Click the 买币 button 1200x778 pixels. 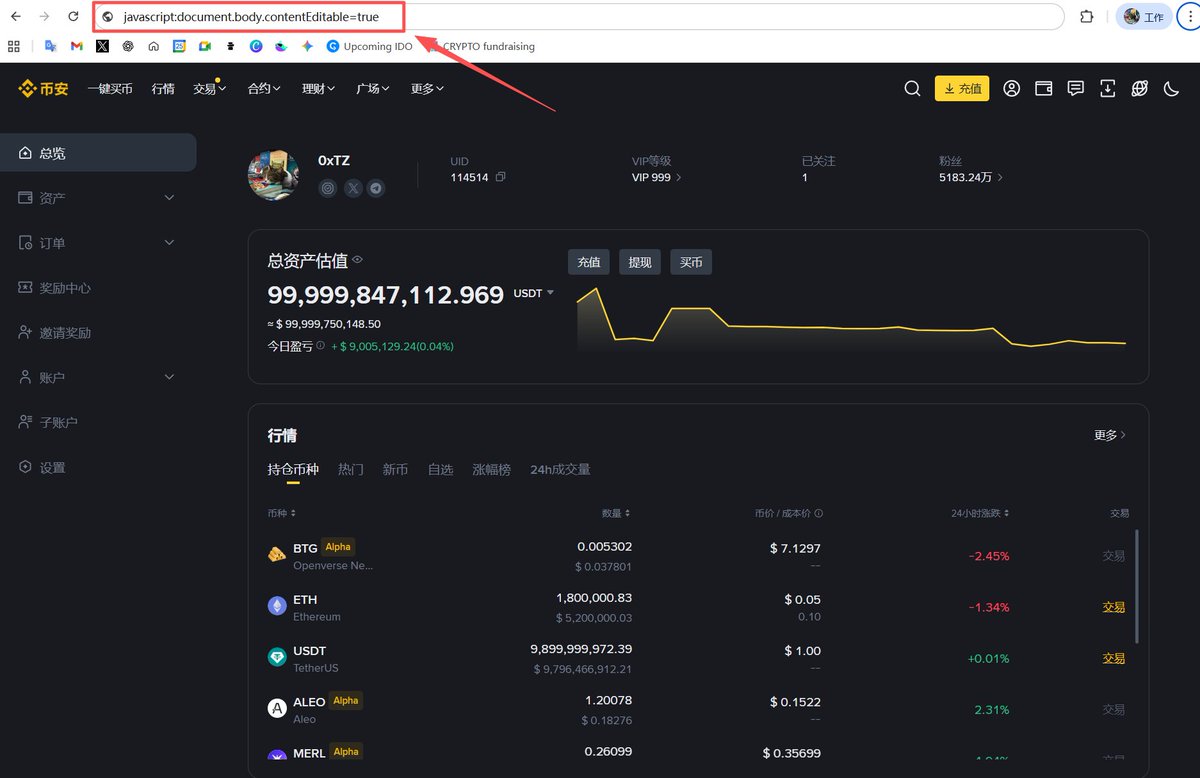point(691,262)
